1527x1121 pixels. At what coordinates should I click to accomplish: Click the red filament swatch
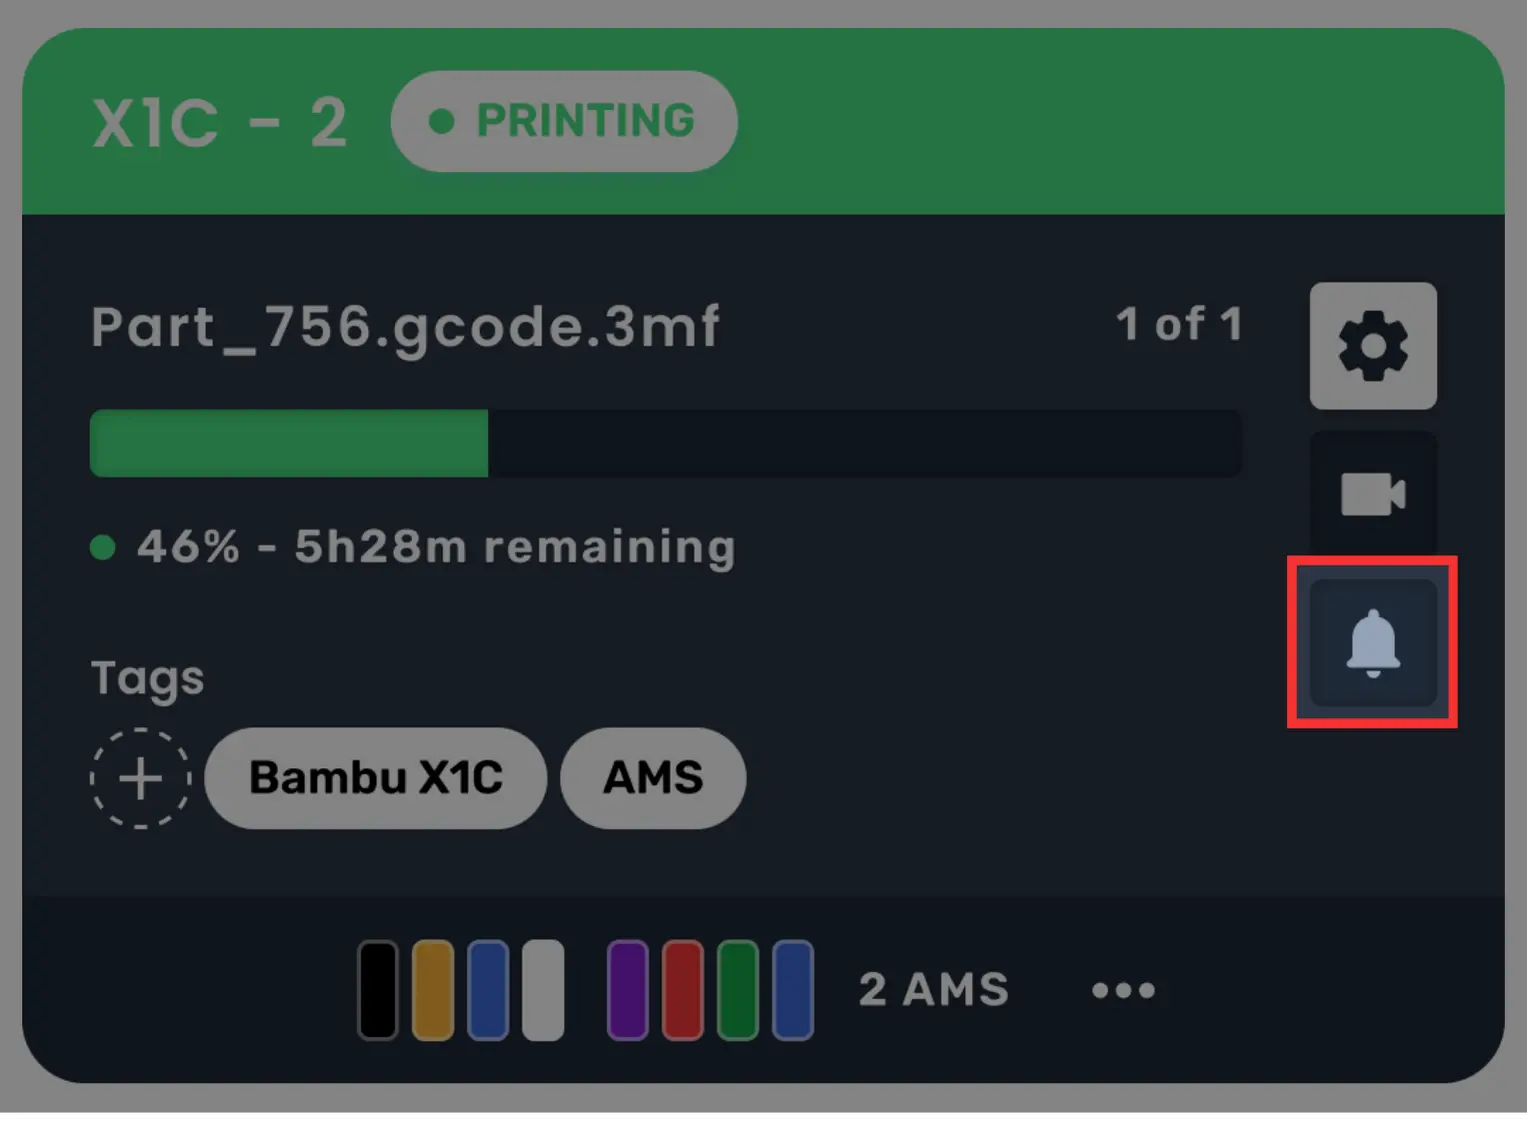(683, 990)
